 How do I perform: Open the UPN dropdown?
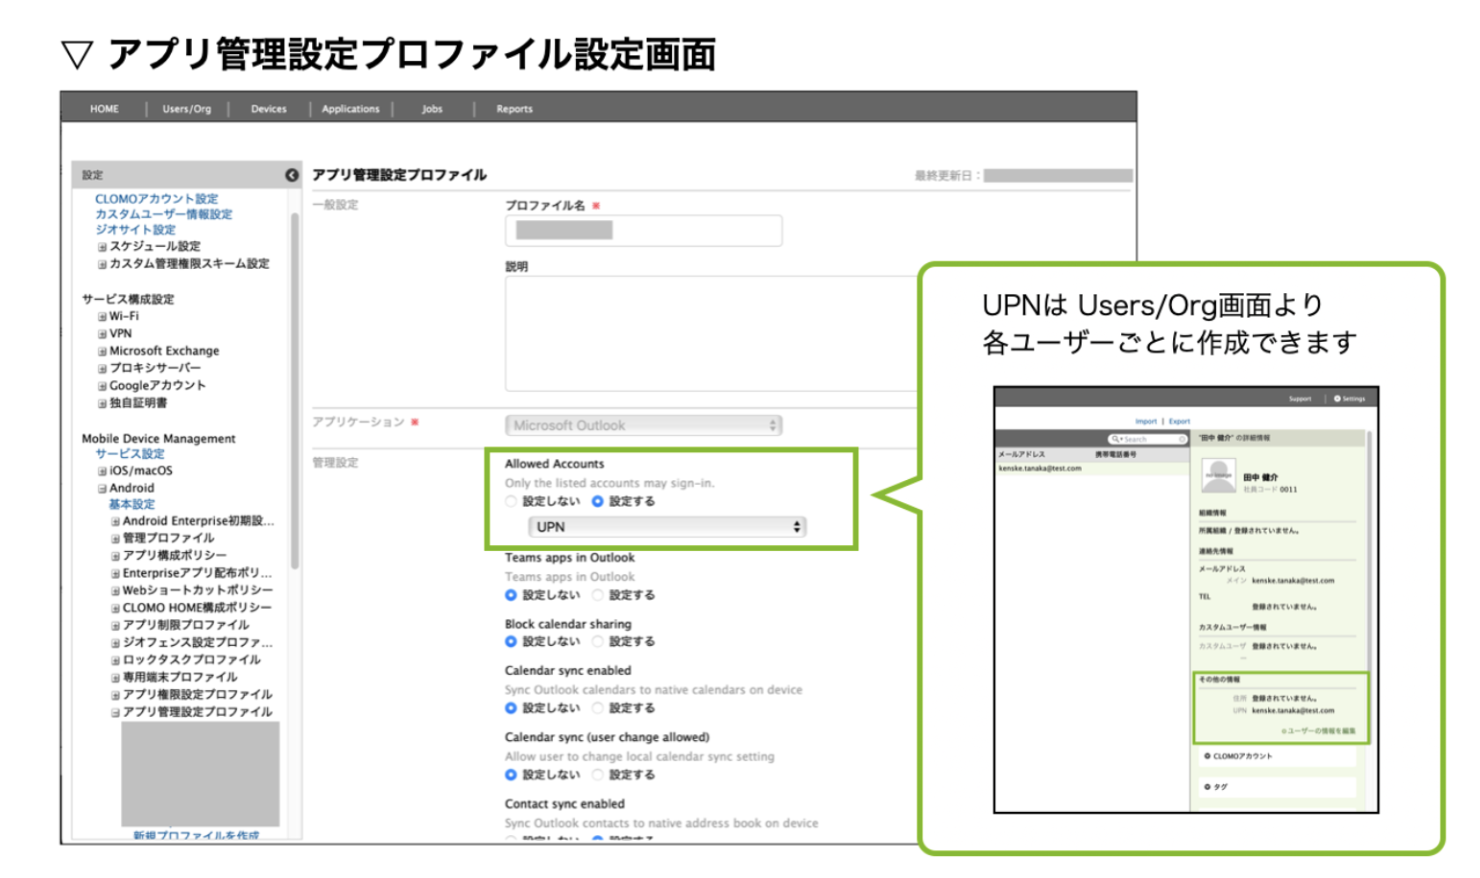click(666, 527)
